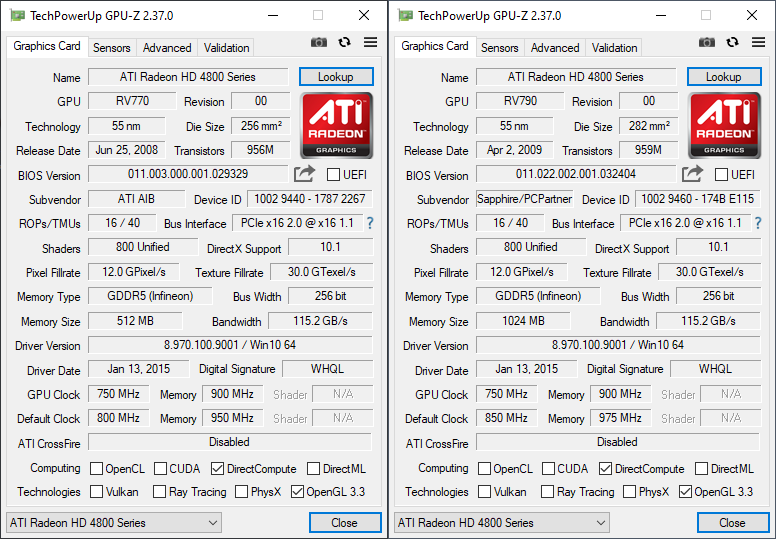Toggle DirectCompute checkbox in left window

(217, 468)
